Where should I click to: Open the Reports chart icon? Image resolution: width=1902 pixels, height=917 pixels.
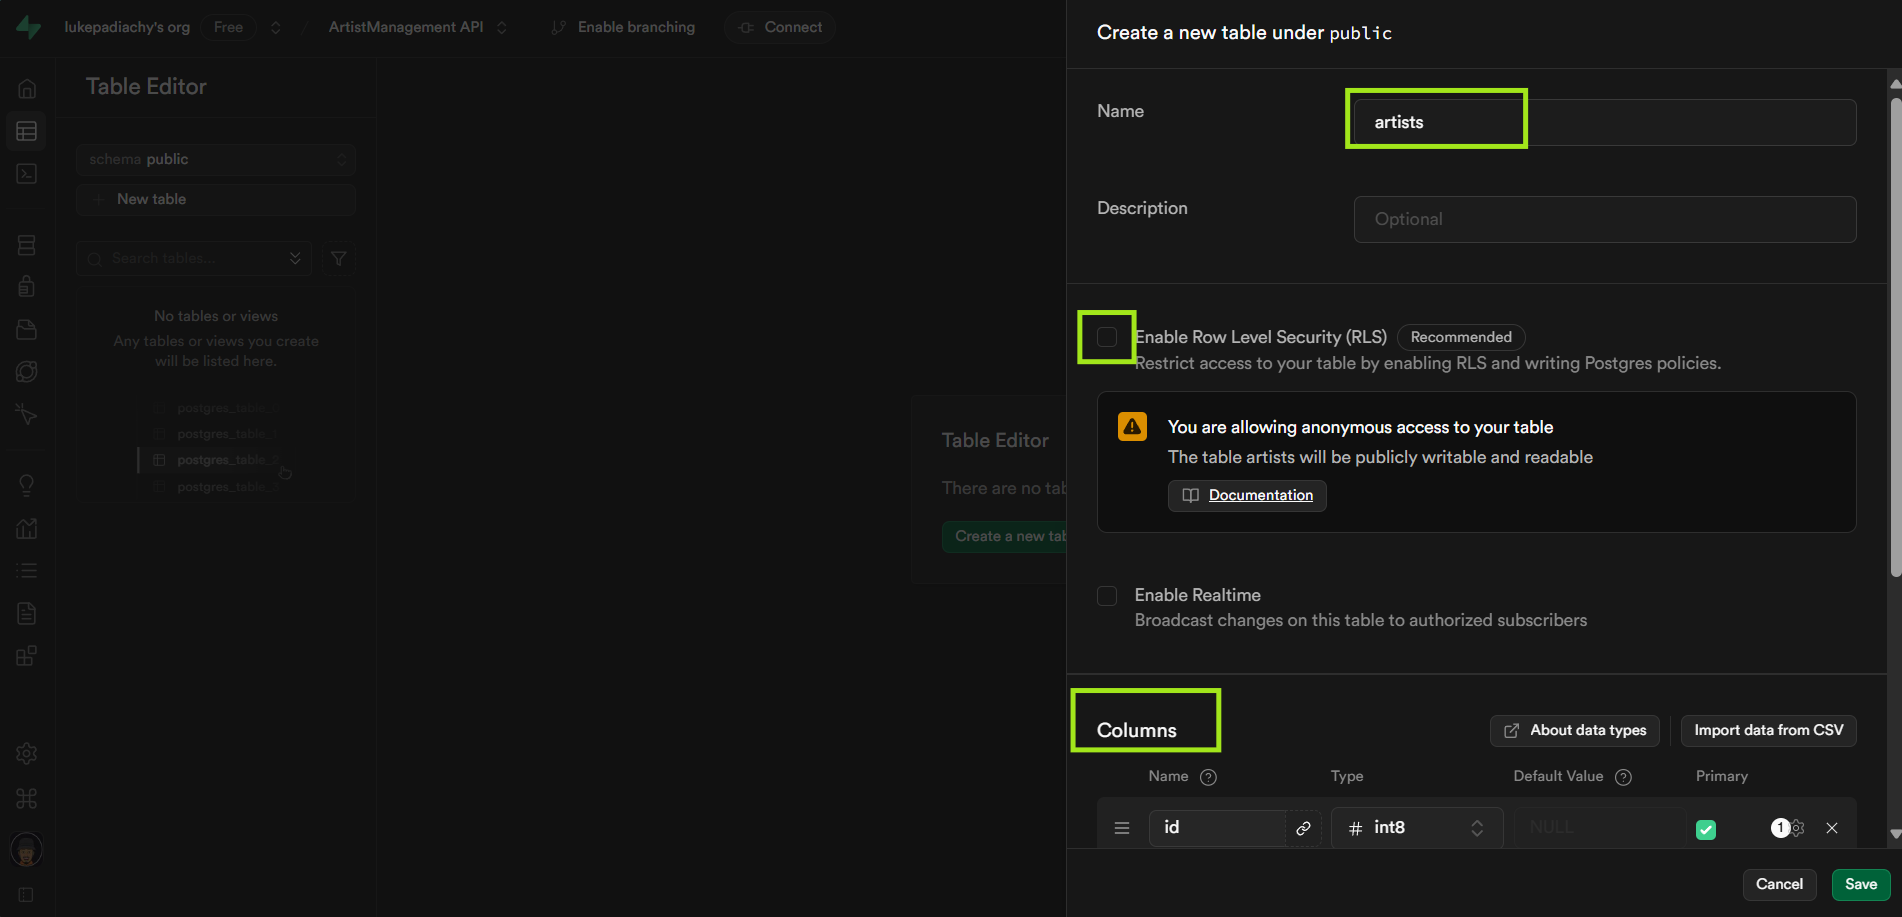[x=27, y=528]
